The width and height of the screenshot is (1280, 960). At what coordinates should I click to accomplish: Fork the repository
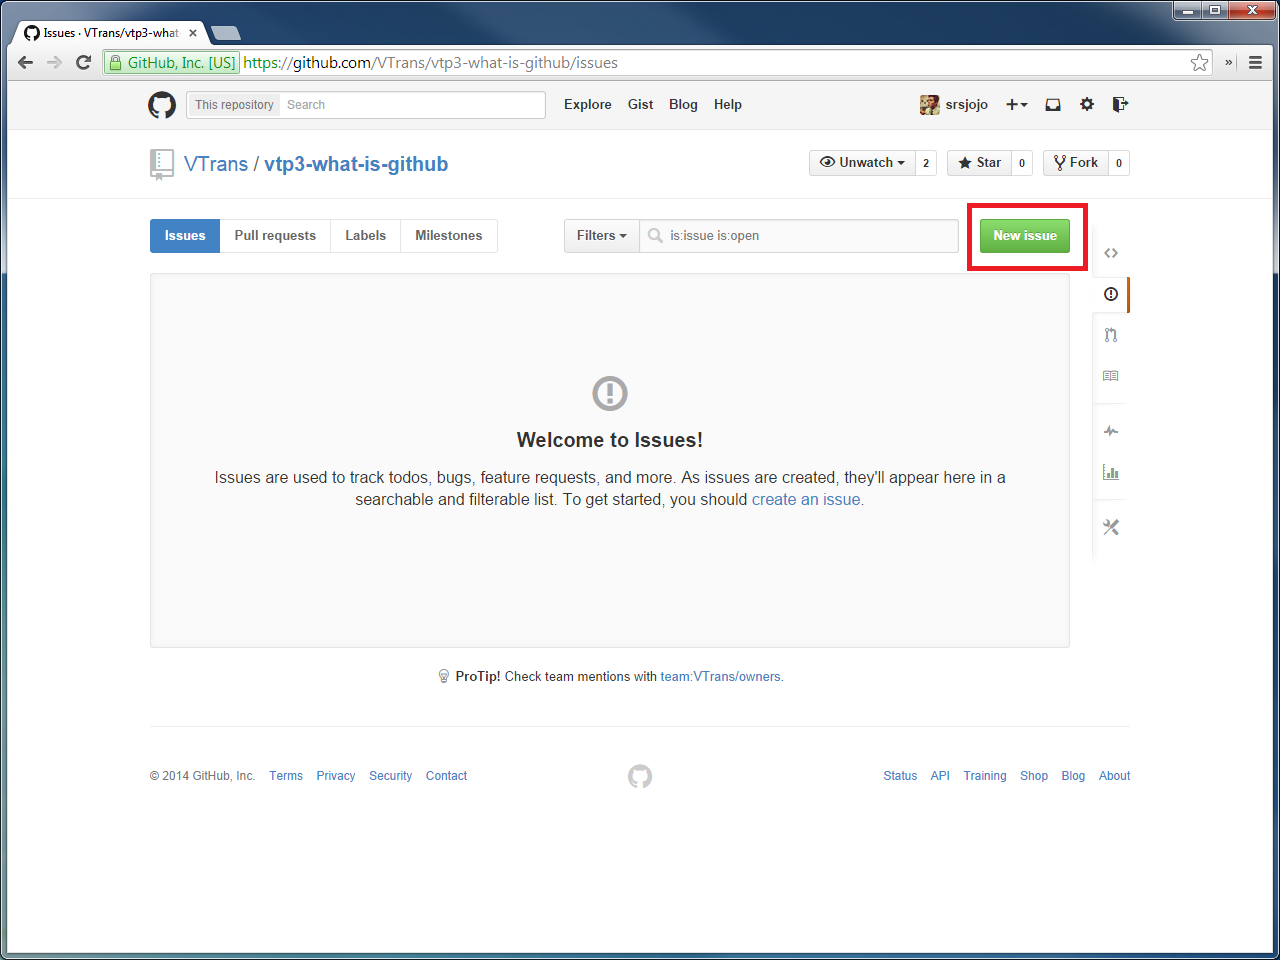[x=1075, y=163]
